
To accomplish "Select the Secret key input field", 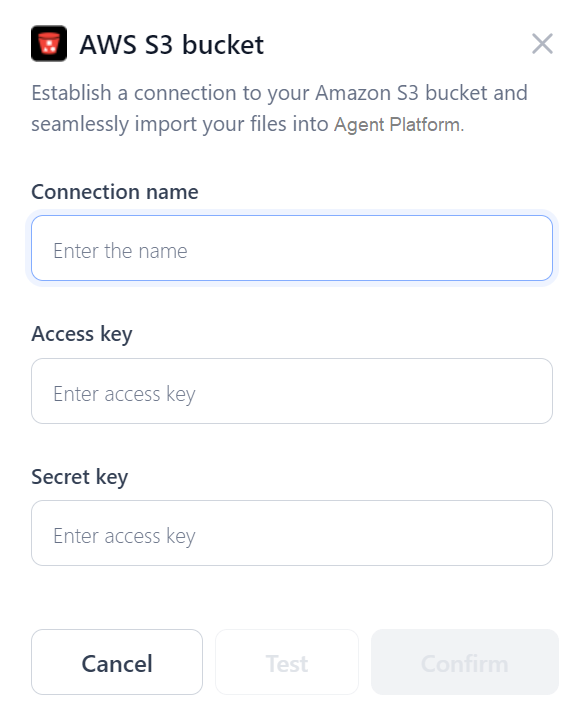I will coord(292,533).
